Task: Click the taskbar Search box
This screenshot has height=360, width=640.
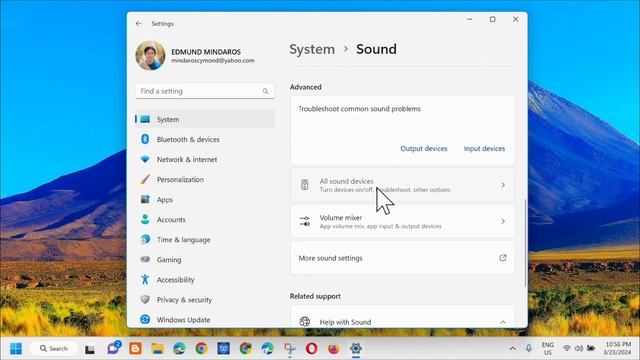Action: 53,349
